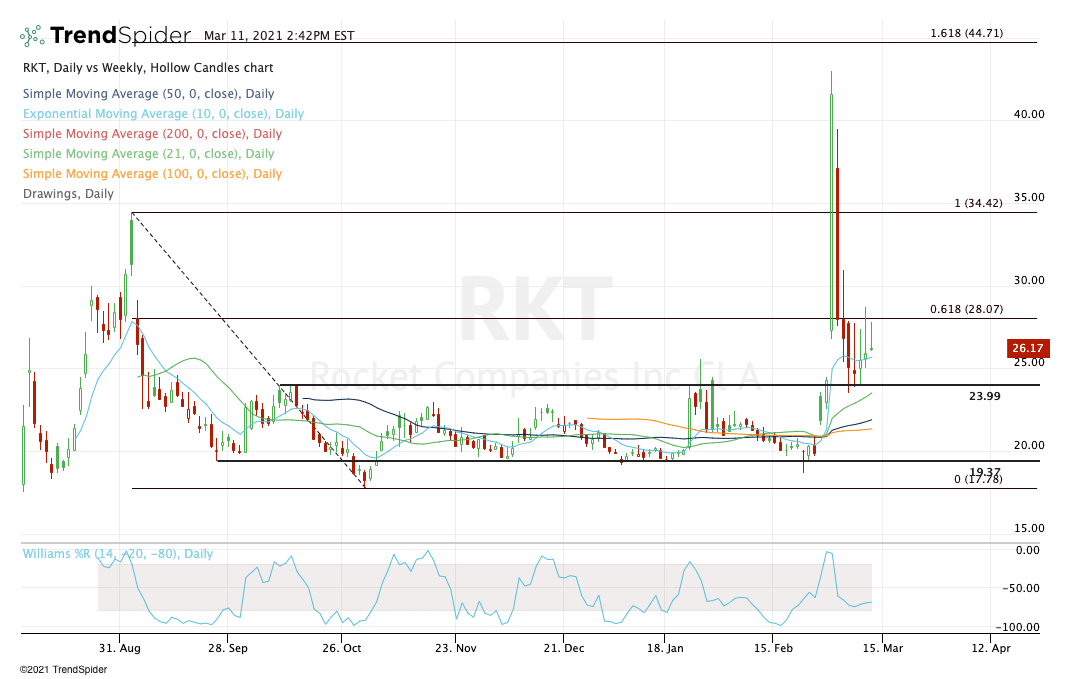The width and height of the screenshot is (1070, 679).
Task: Select the Simple Moving Average (21) legend entry
Action: coord(148,154)
